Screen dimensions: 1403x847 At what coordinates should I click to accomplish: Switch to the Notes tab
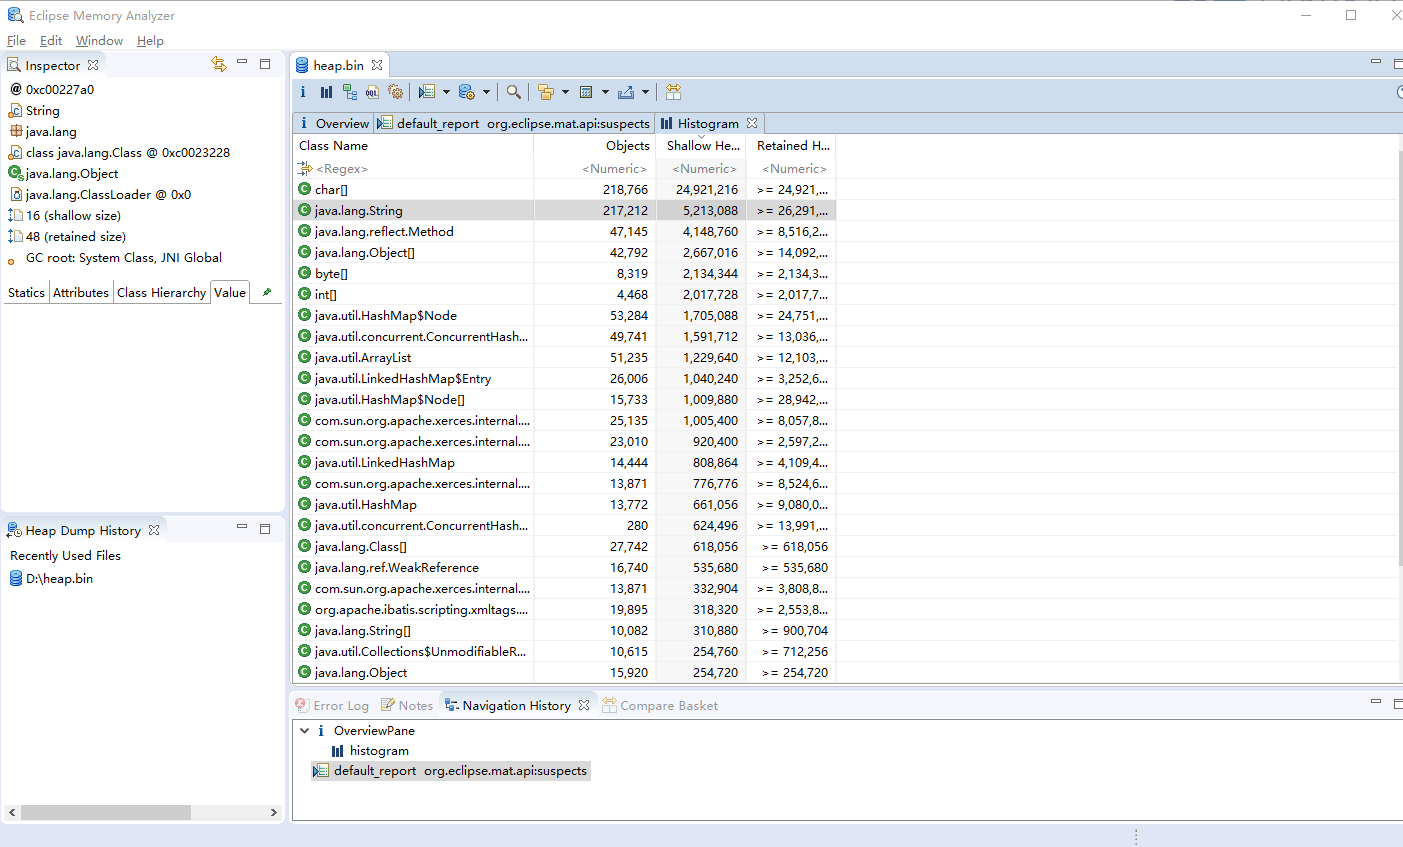[407, 705]
